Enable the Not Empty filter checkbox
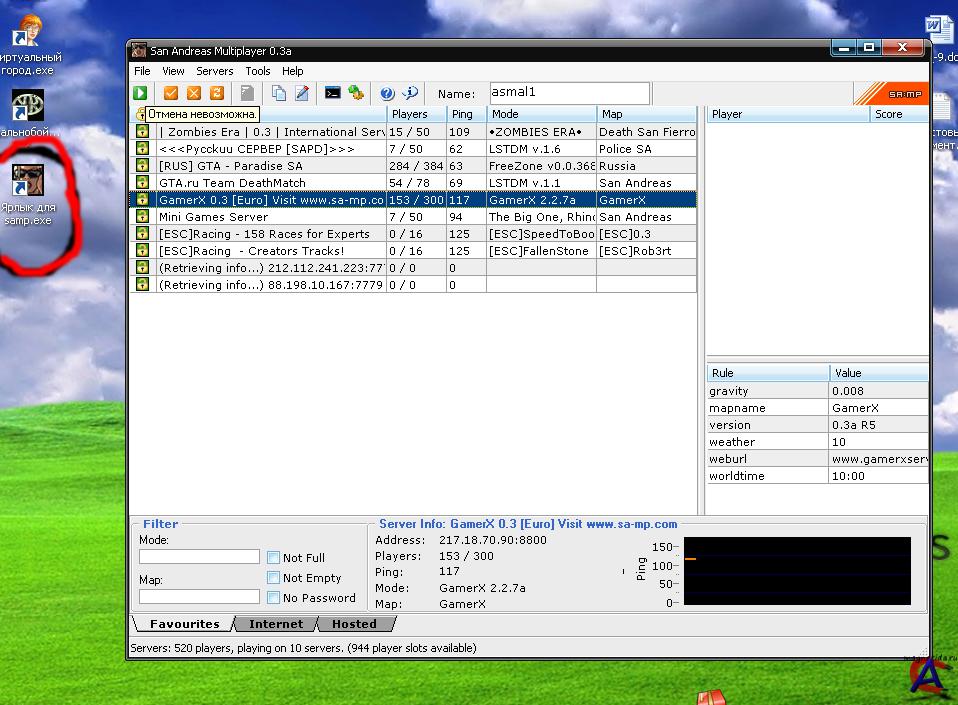Screen dimensions: 958x705 click(273, 578)
